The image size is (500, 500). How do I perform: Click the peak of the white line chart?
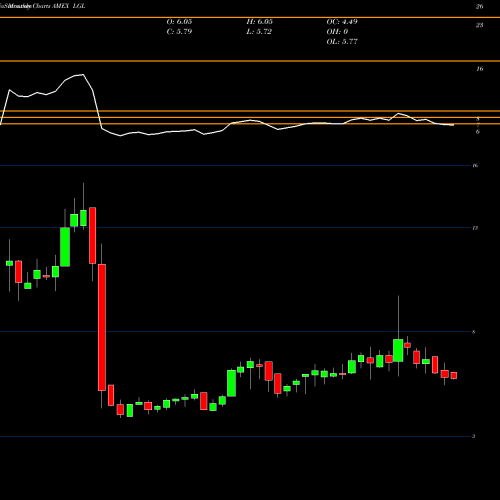[x=82, y=75]
